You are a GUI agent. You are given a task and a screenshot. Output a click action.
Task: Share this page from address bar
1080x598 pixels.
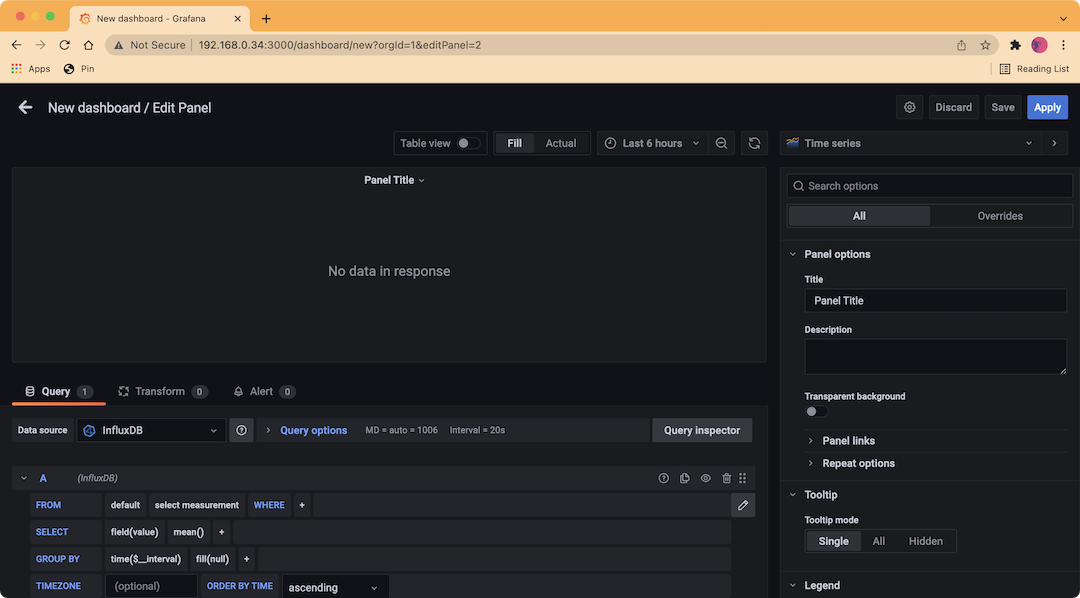(x=962, y=45)
